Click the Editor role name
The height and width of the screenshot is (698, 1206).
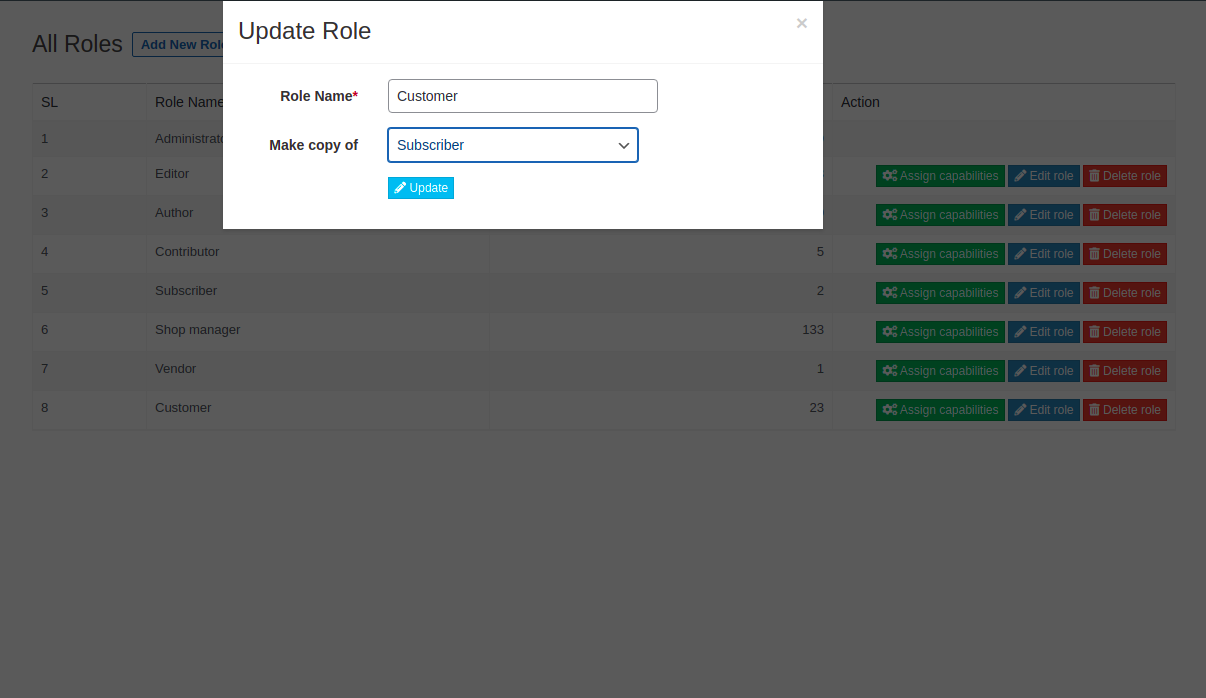[172, 174]
